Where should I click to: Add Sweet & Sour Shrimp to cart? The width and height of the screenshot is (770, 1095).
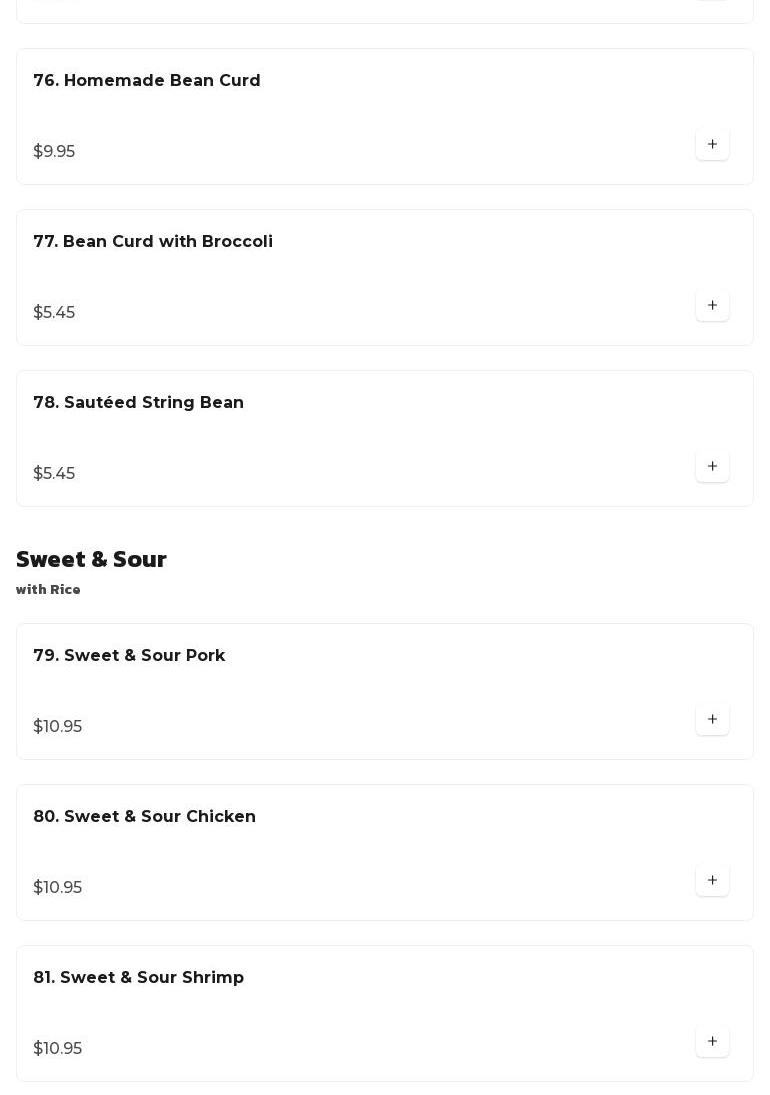tap(712, 1041)
